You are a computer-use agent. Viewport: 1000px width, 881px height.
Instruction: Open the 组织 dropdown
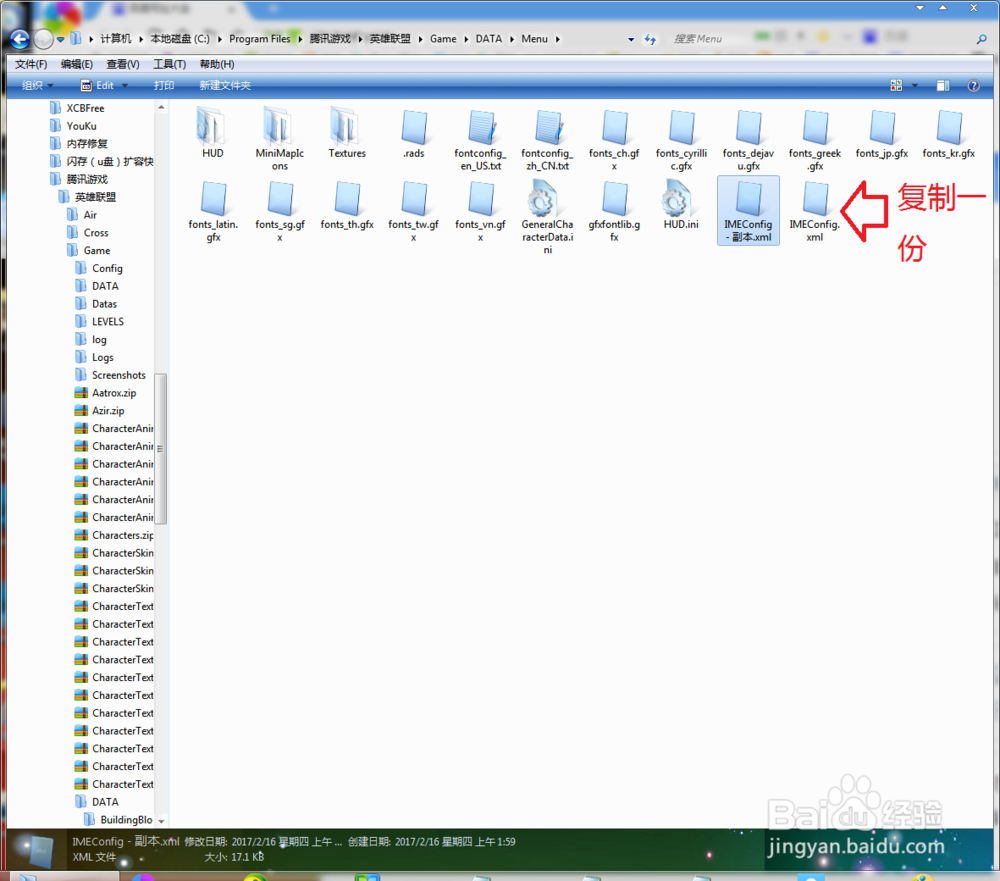(37, 85)
